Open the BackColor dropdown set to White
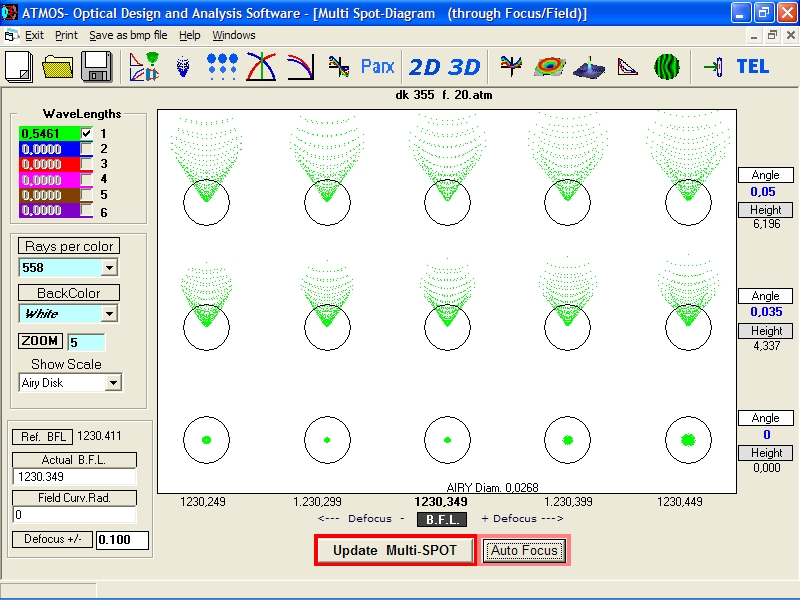Screen dimensions: 800x600 [109, 314]
